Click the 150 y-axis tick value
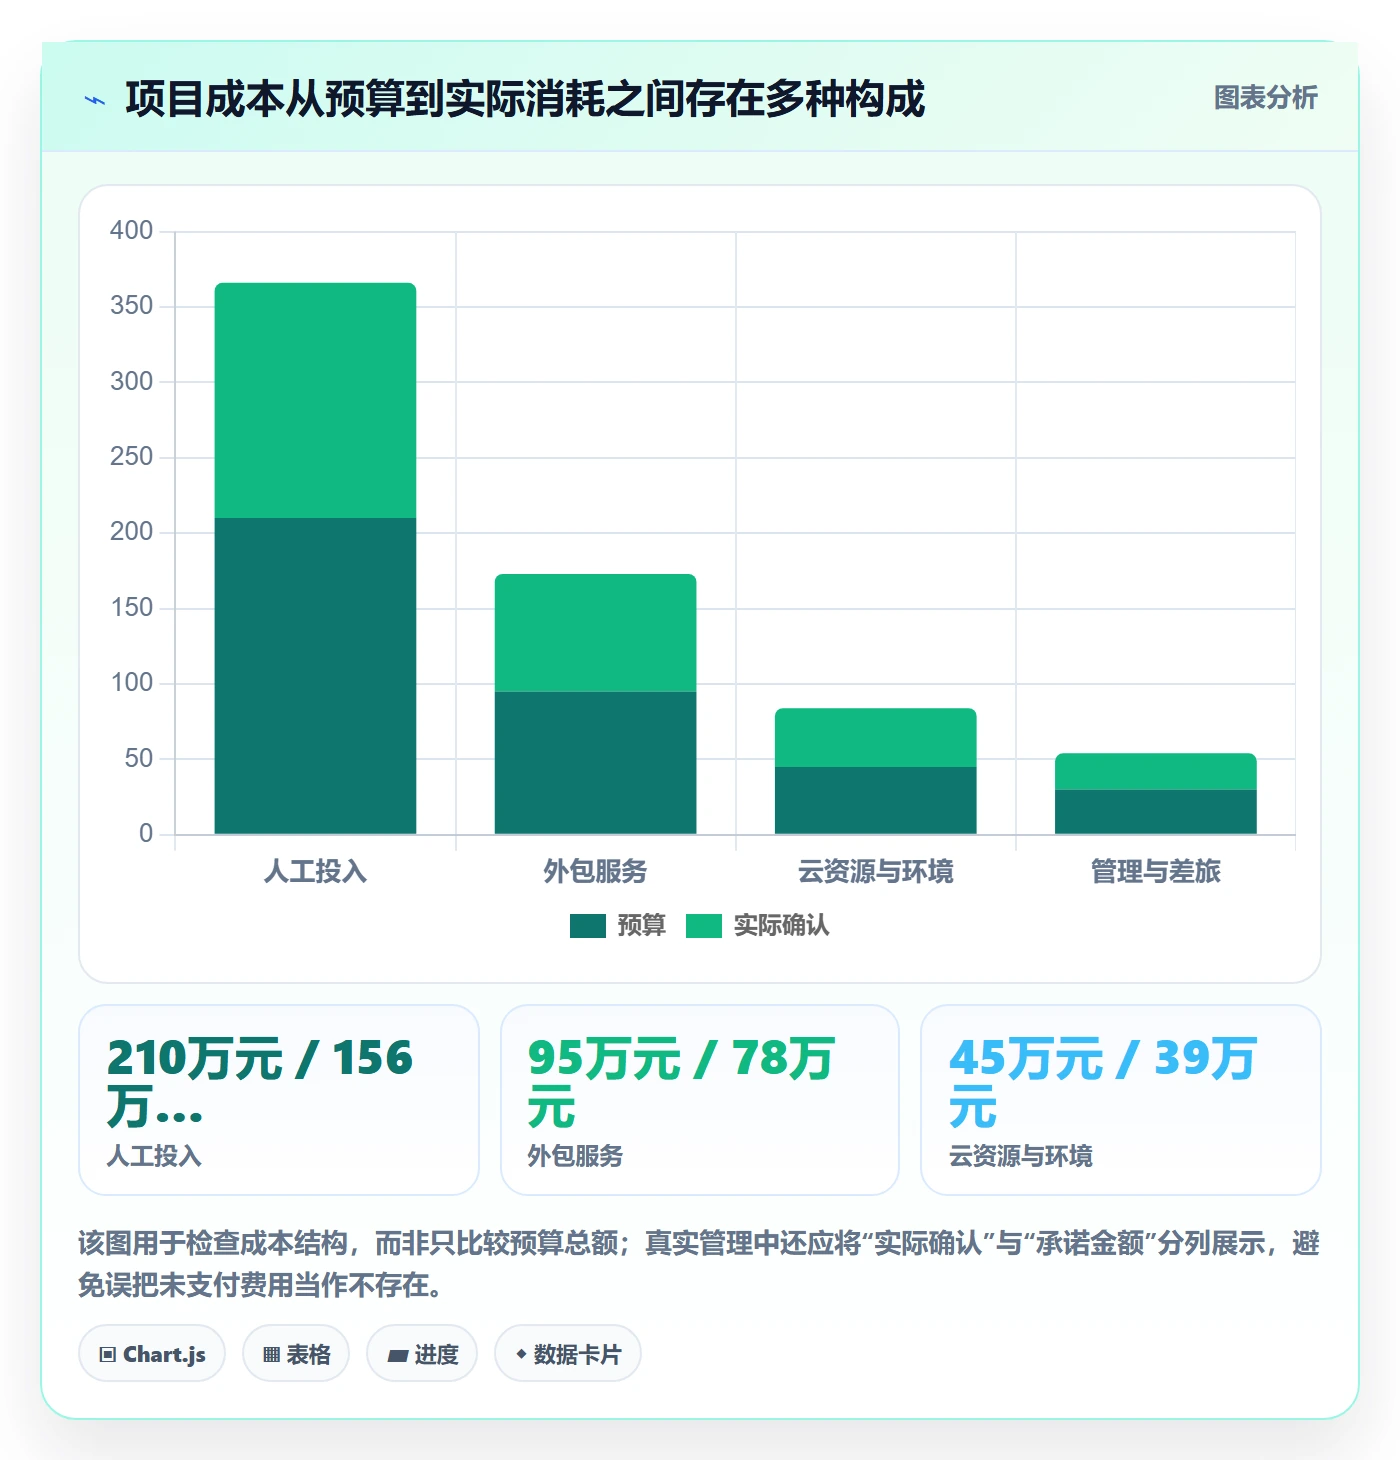The image size is (1400, 1460). point(132,608)
